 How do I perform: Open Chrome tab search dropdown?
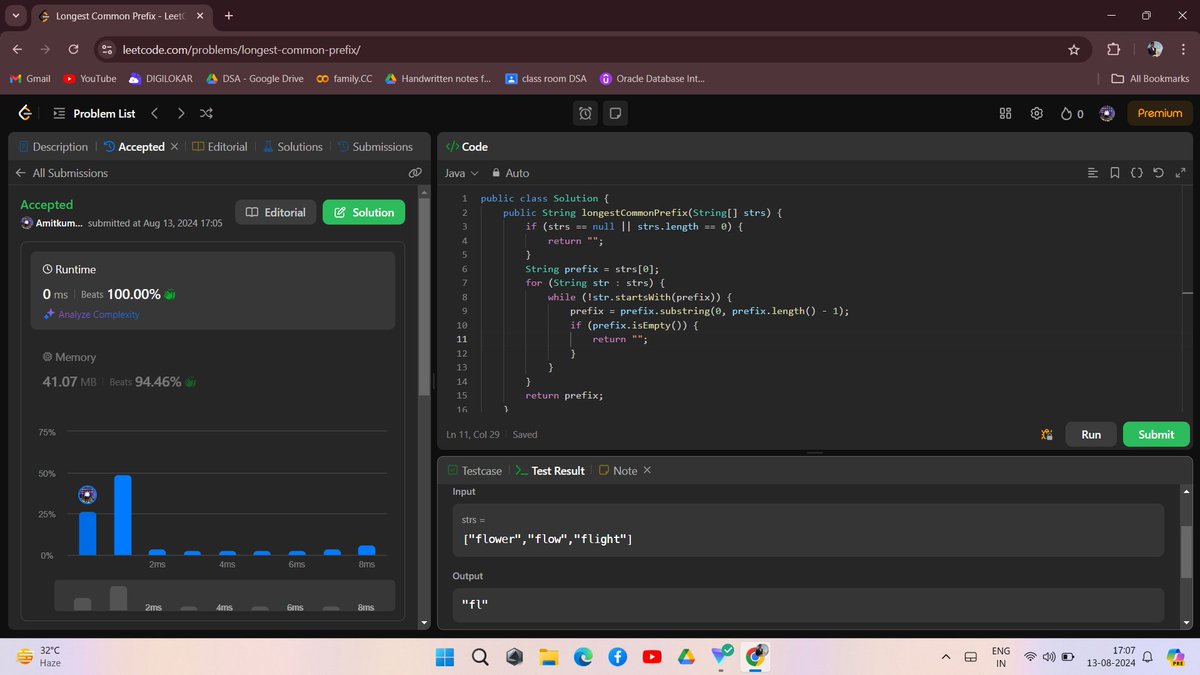(17, 16)
